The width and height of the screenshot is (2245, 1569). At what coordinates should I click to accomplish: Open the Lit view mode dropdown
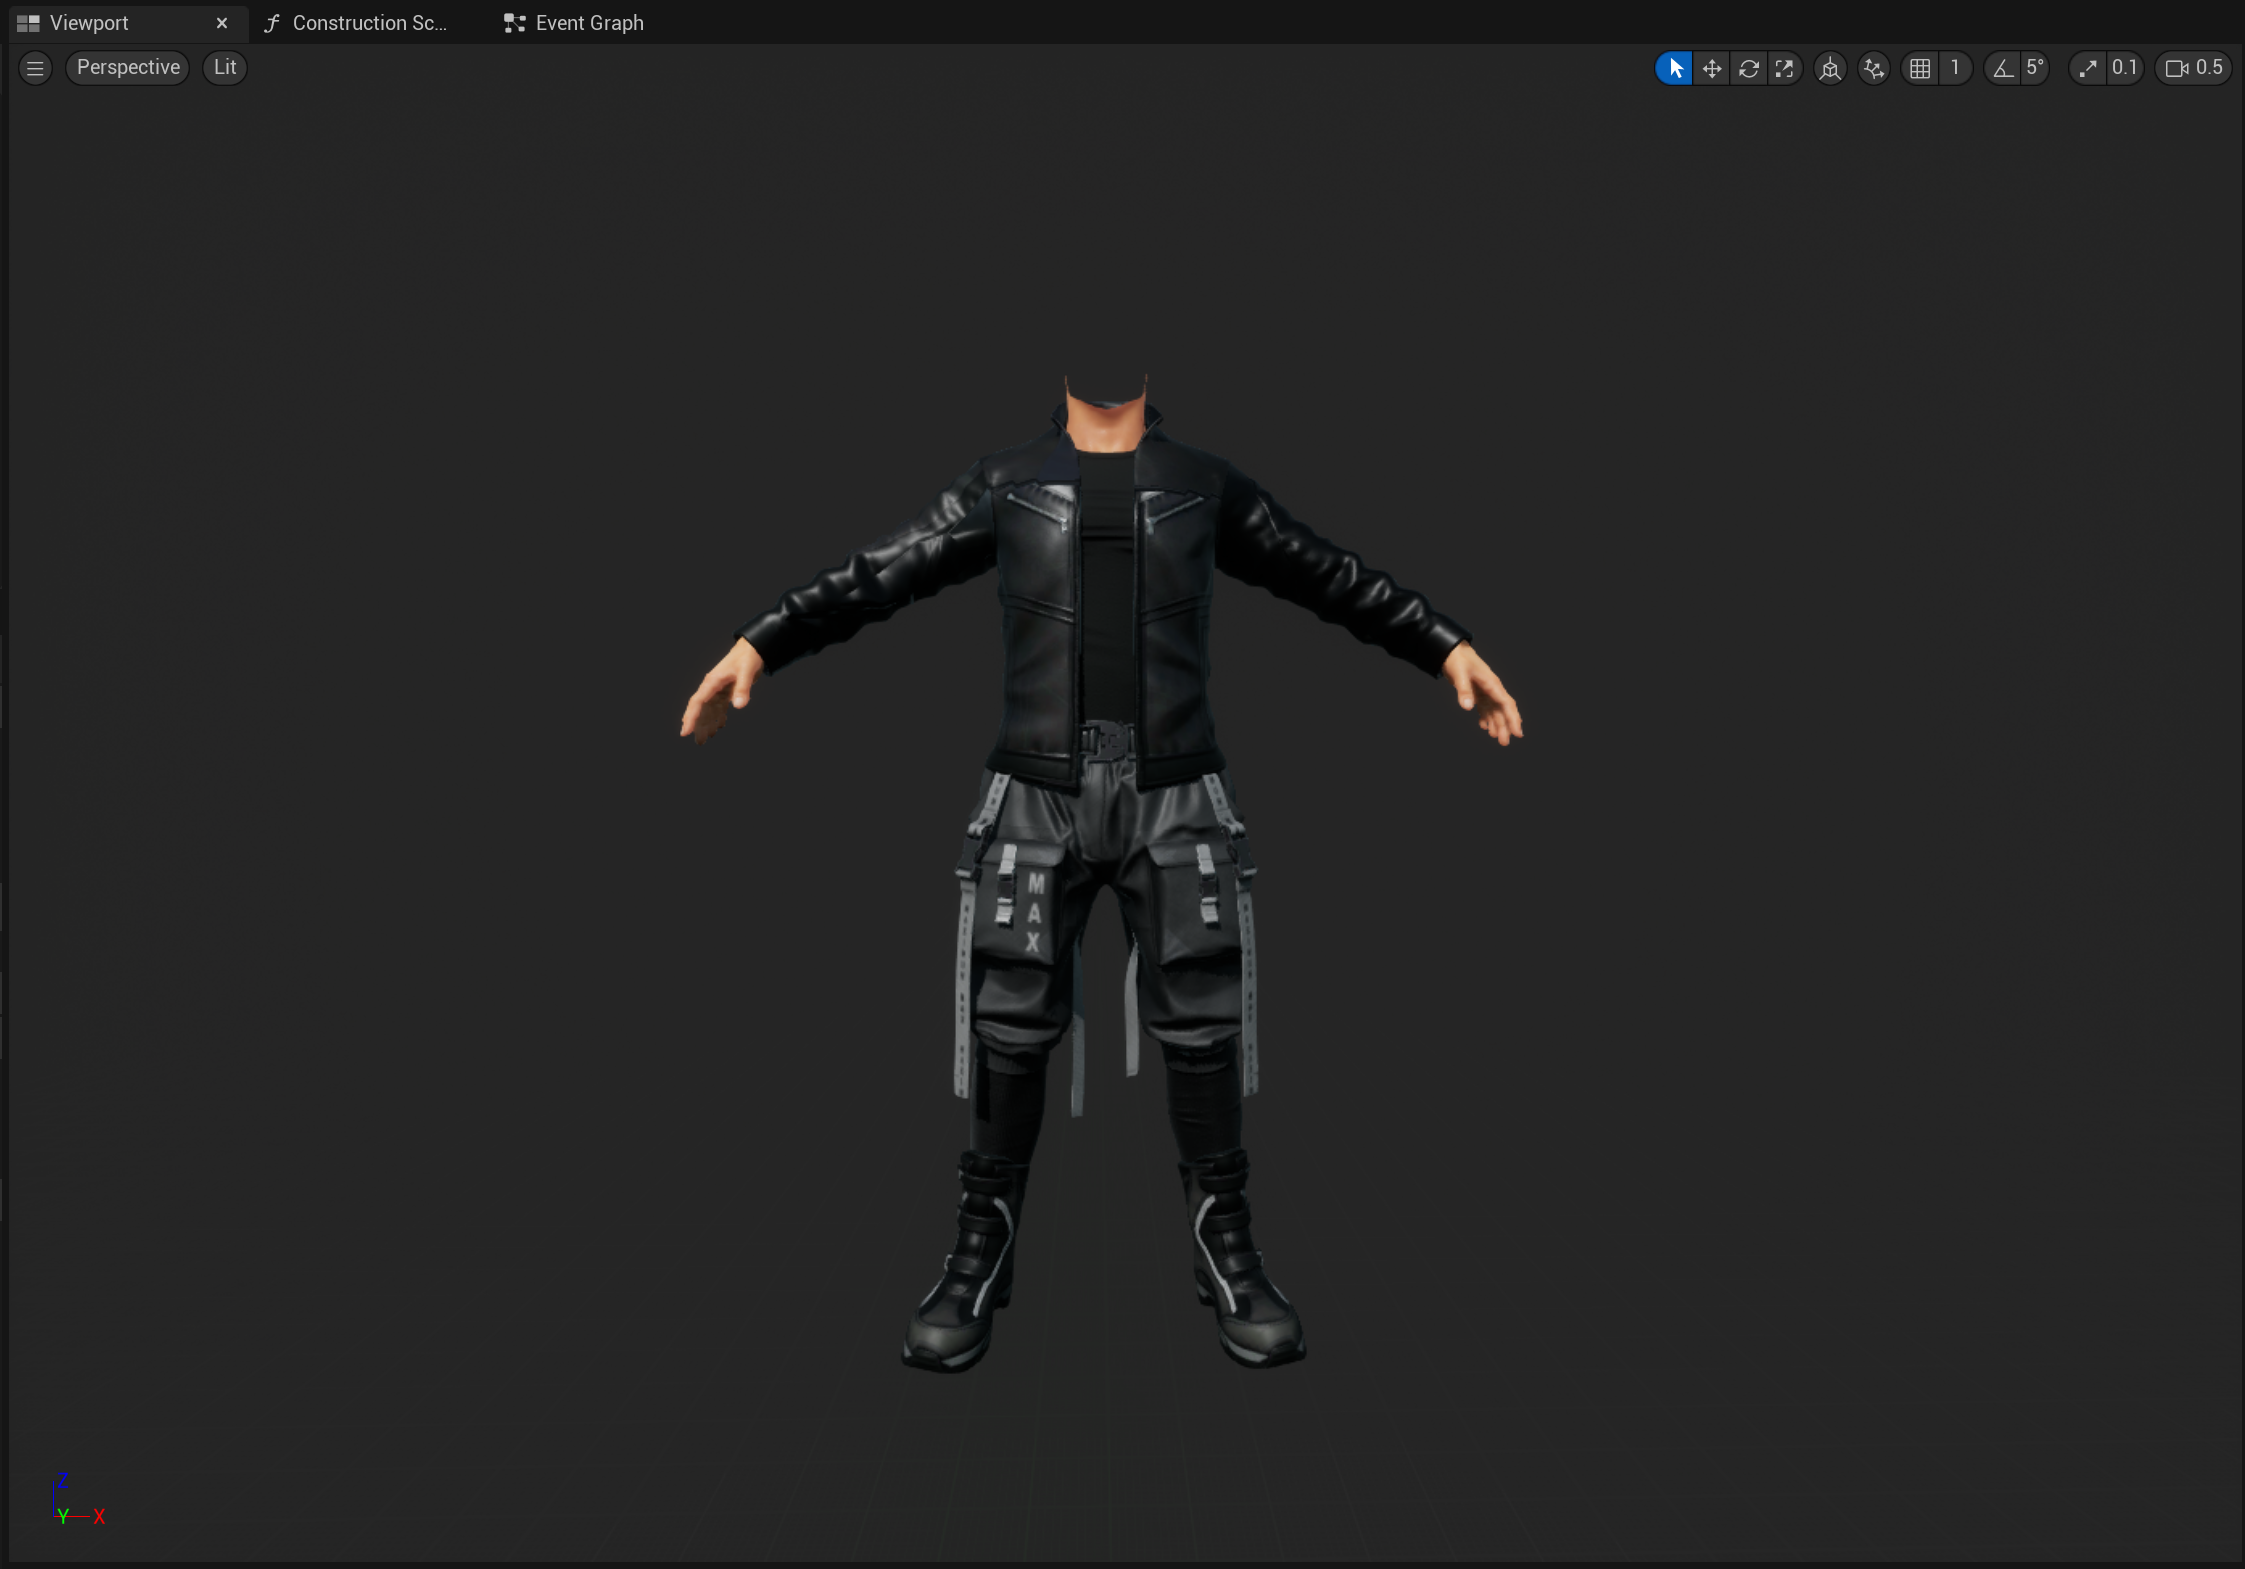(x=225, y=67)
